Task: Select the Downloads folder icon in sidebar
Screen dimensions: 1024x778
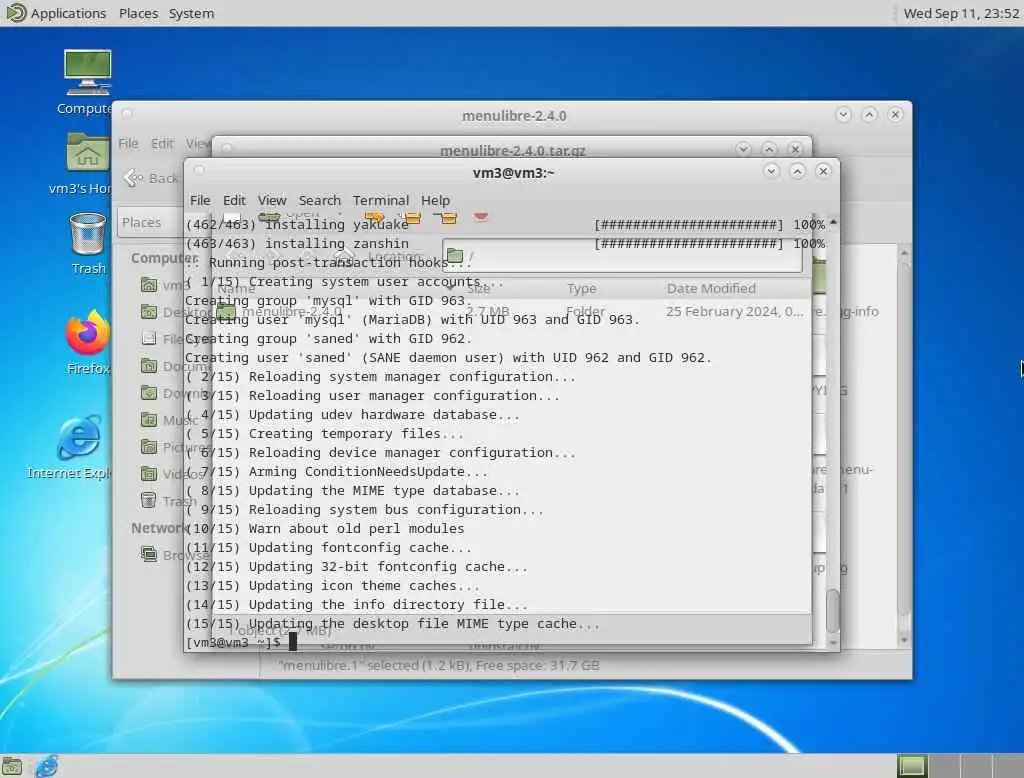Action: pos(149,393)
